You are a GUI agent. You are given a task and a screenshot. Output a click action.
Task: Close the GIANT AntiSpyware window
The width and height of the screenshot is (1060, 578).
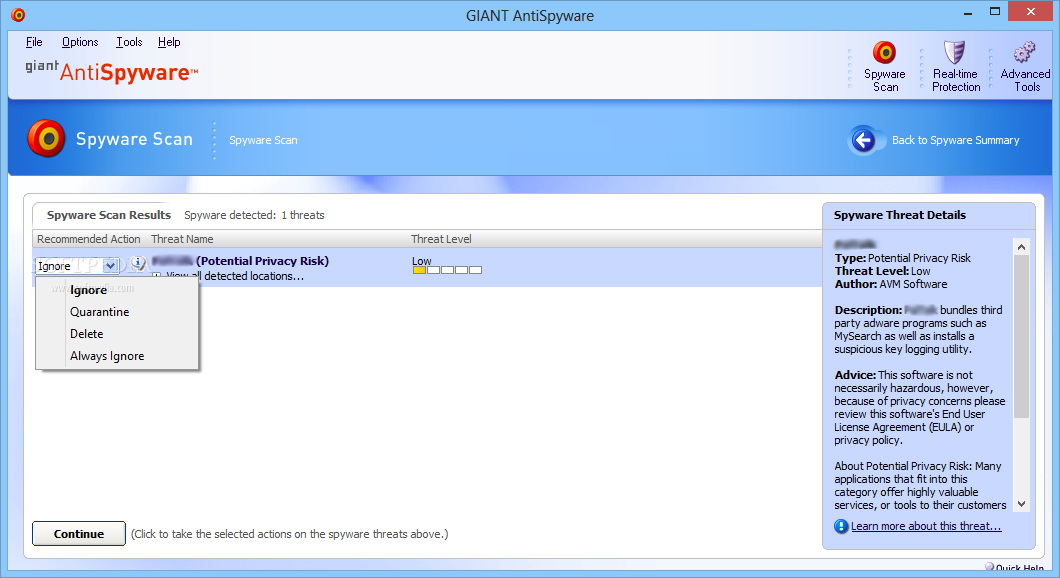tap(1030, 11)
